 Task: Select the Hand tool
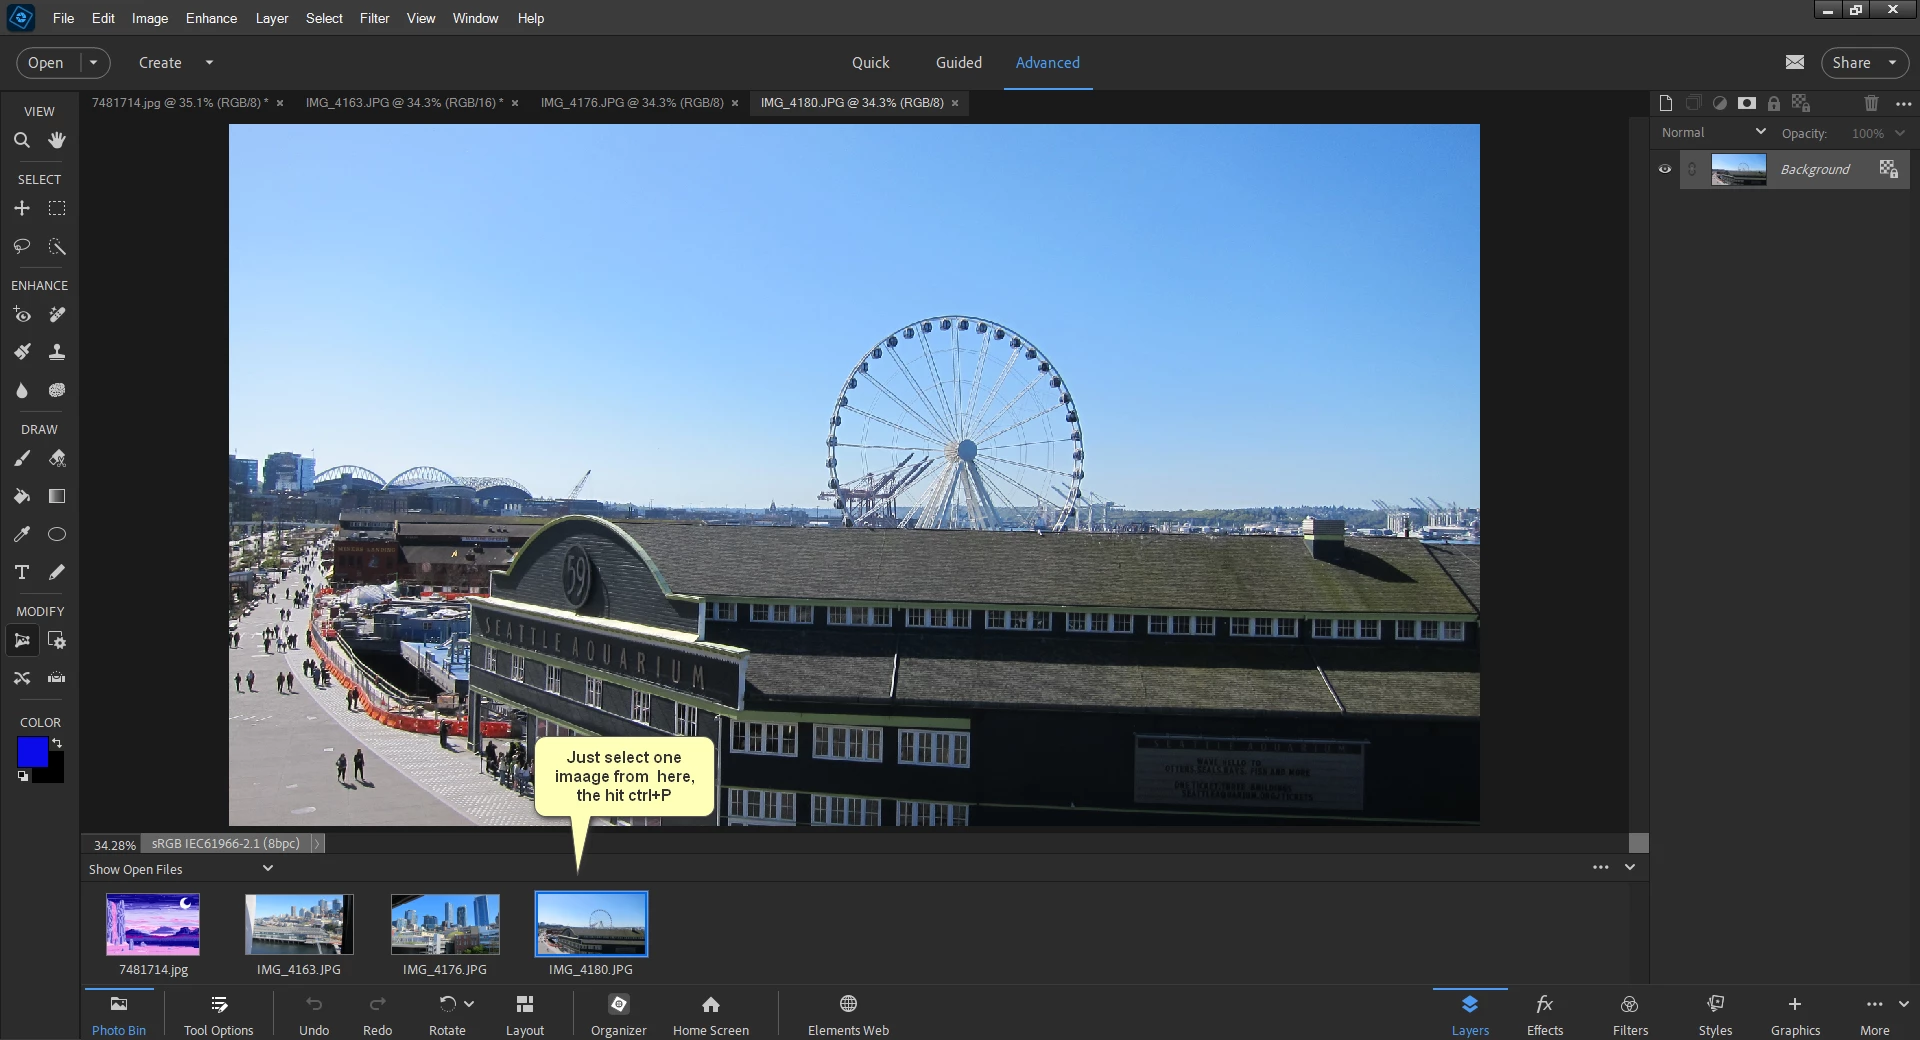click(57, 141)
